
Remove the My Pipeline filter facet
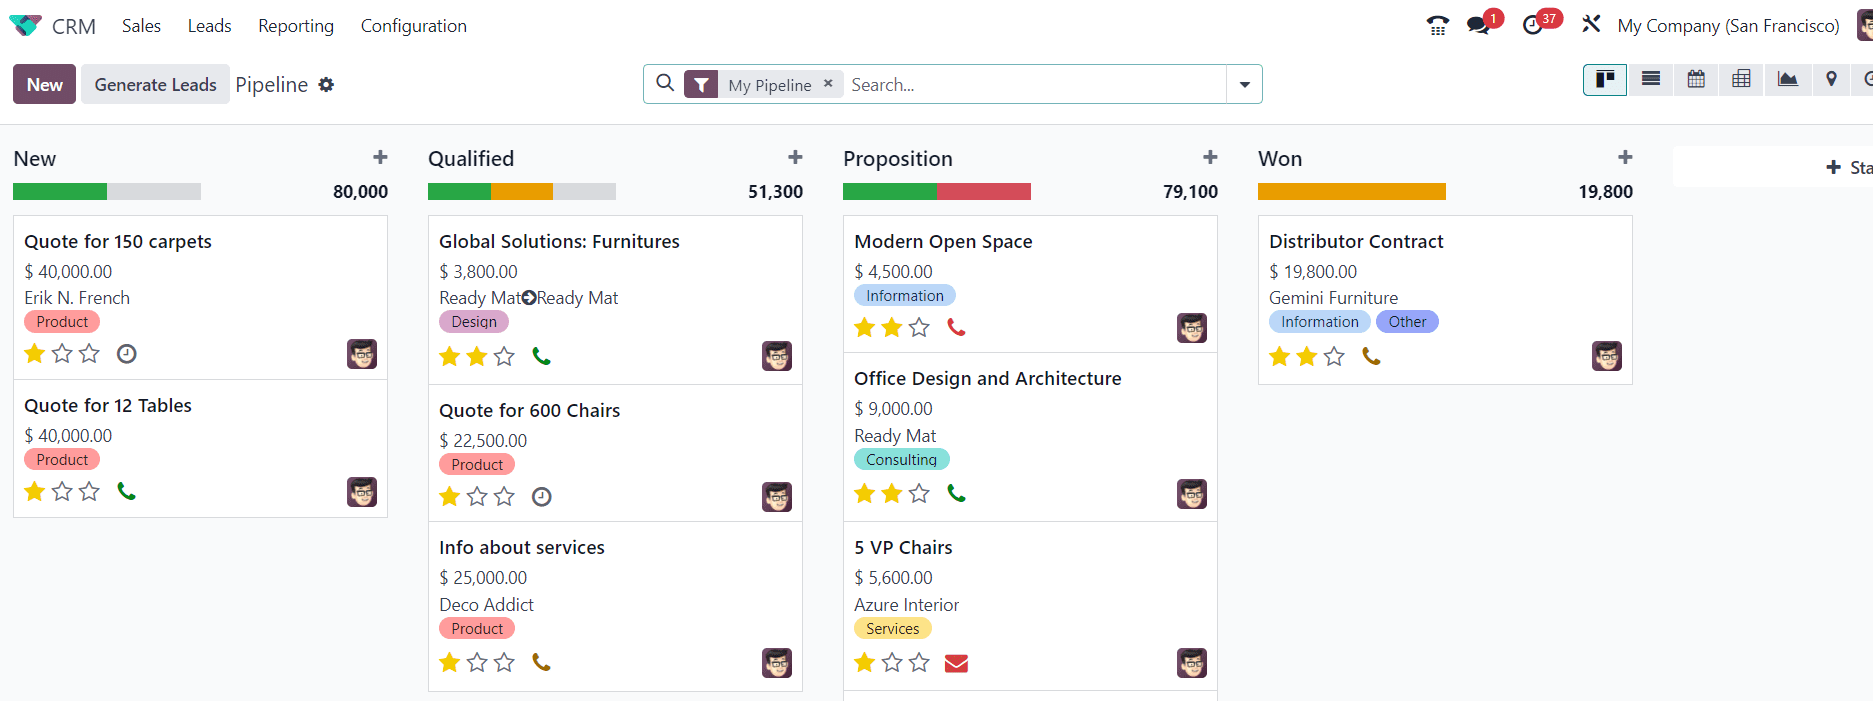(828, 84)
